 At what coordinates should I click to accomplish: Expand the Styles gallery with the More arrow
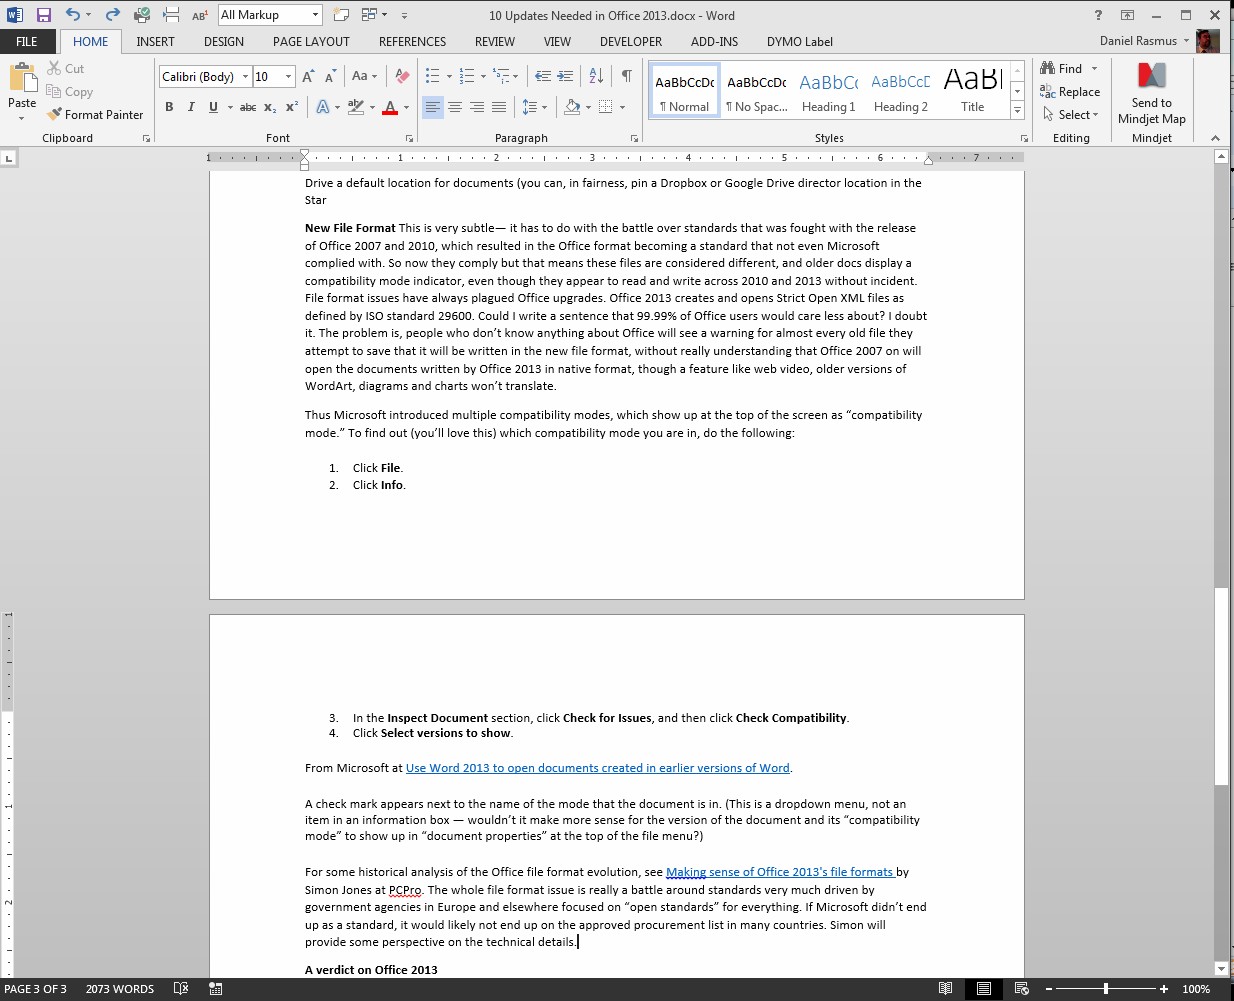[1017, 111]
